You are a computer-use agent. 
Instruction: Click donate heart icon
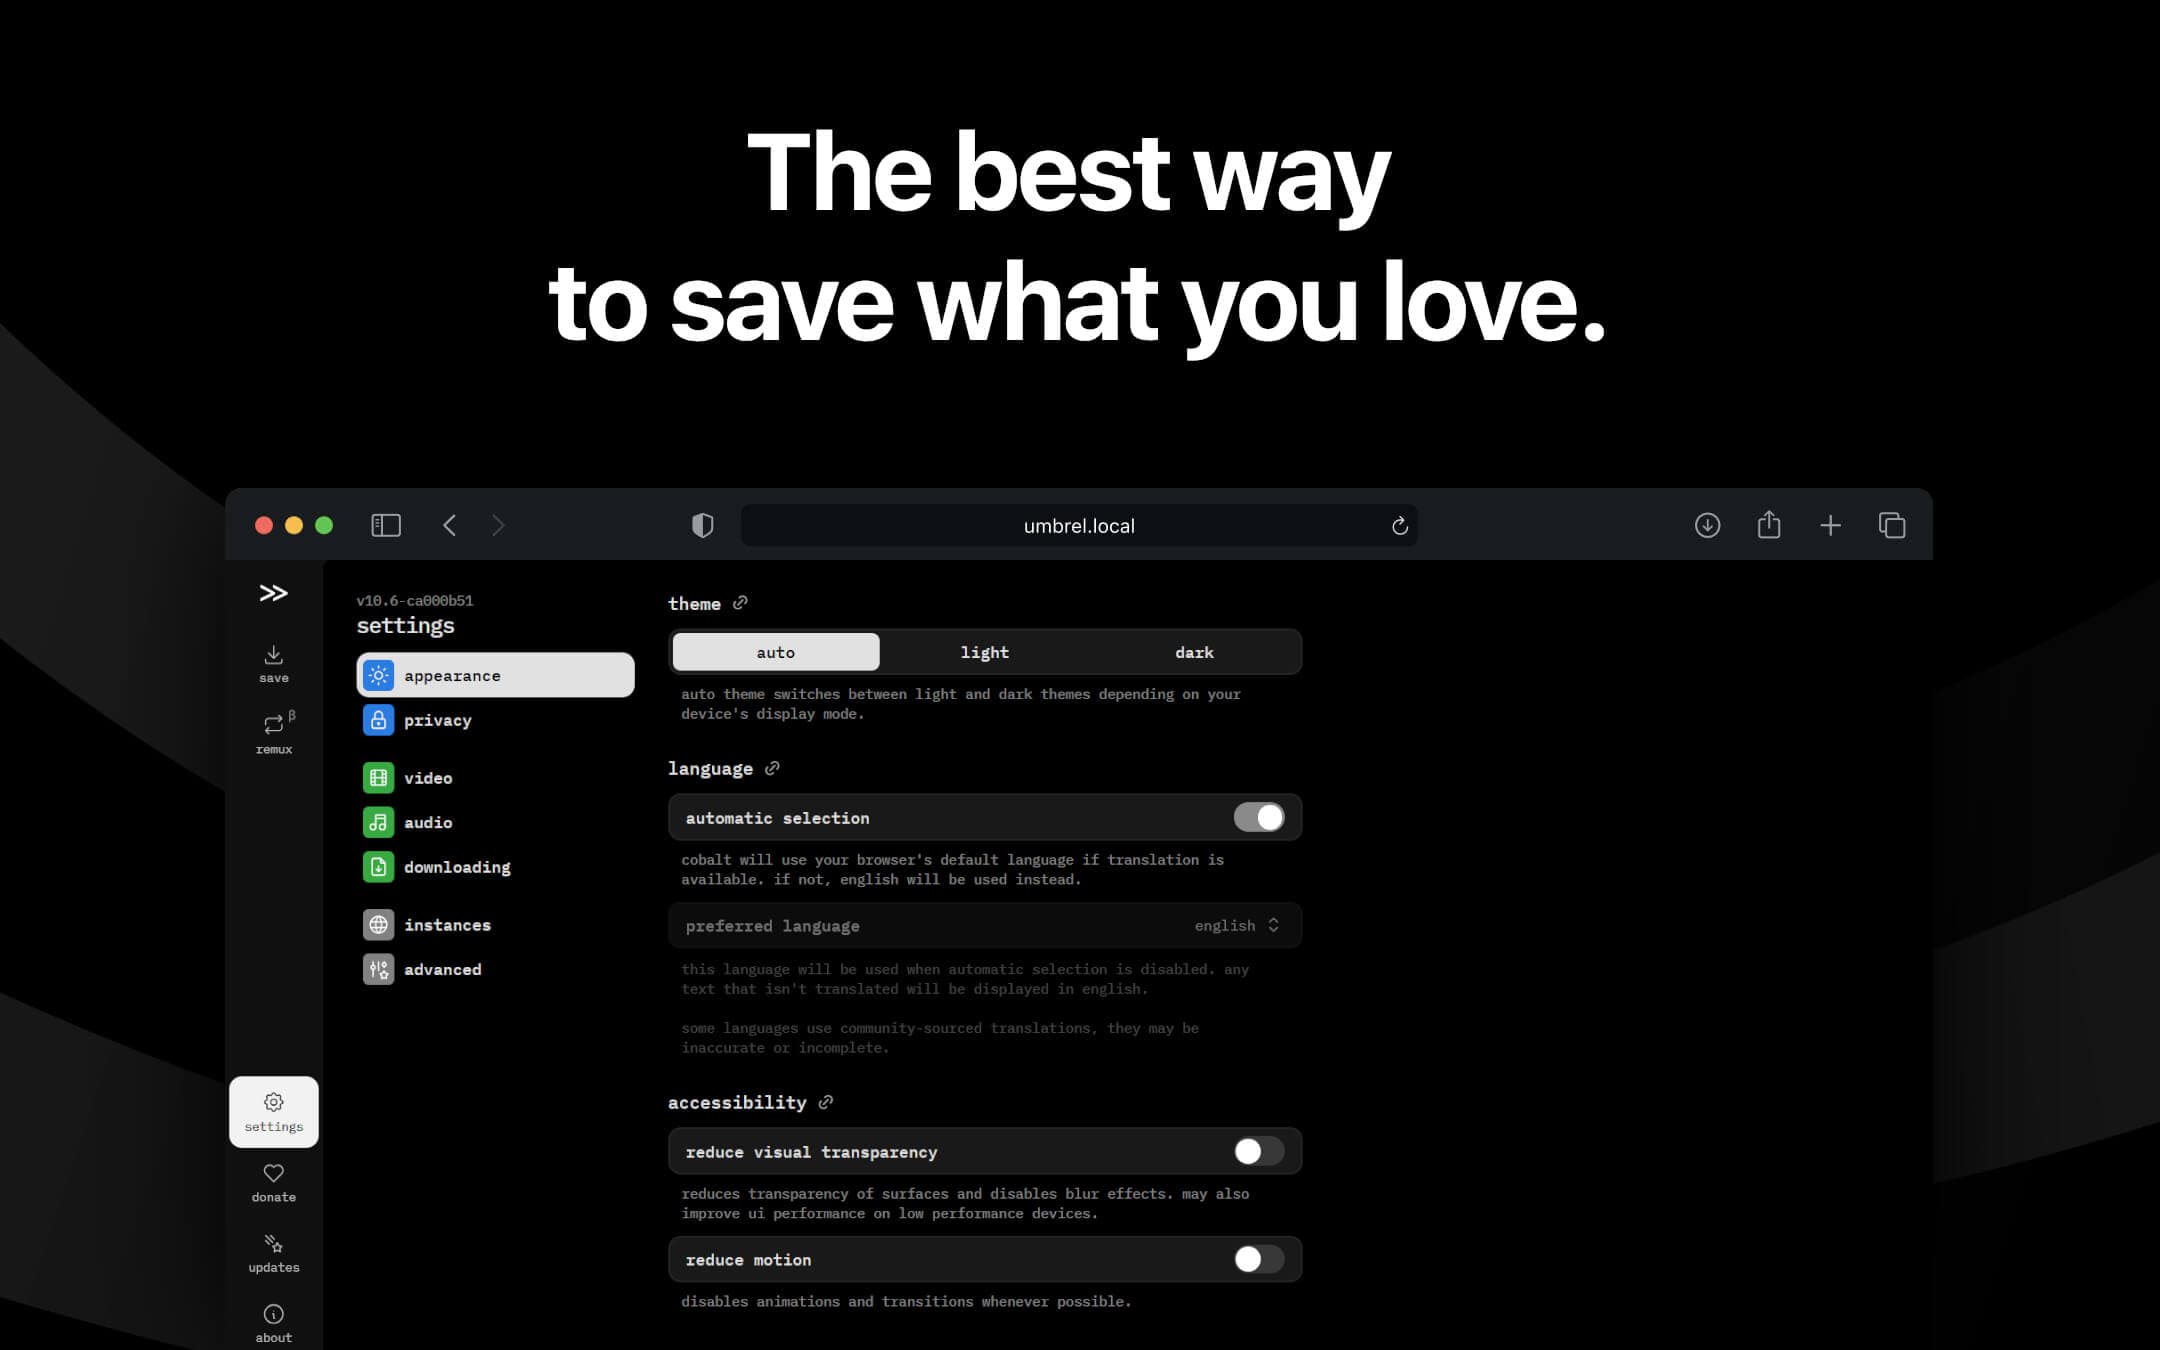[x=272, y=1173]
